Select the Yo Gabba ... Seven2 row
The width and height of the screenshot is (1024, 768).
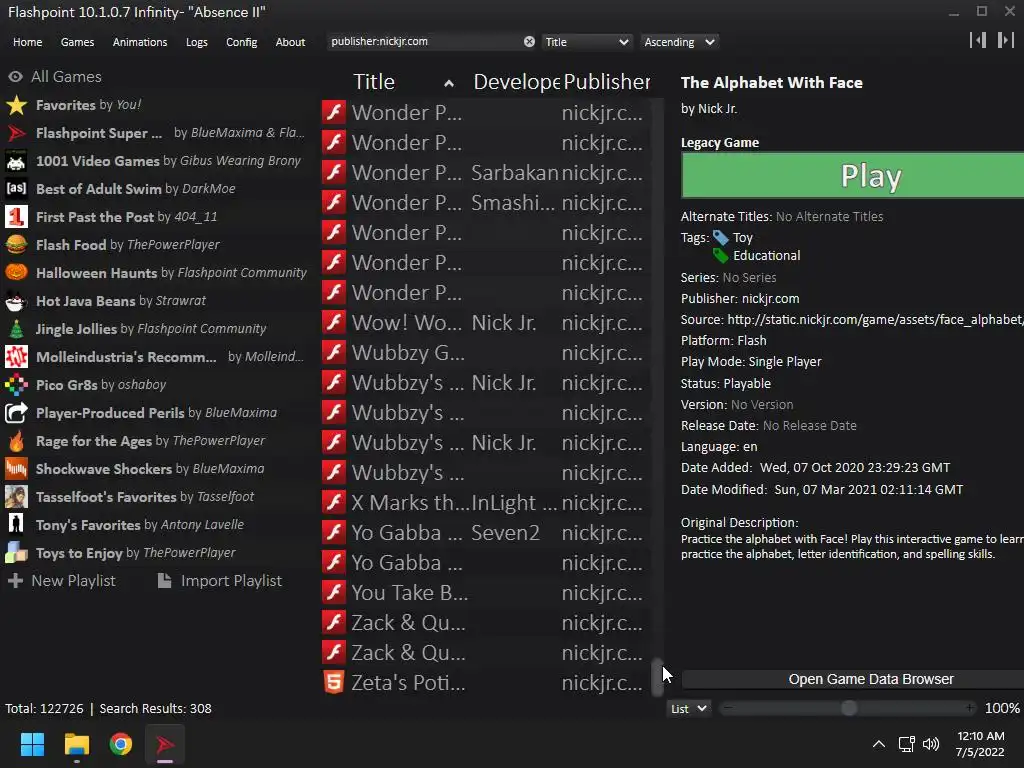(485, 532)
